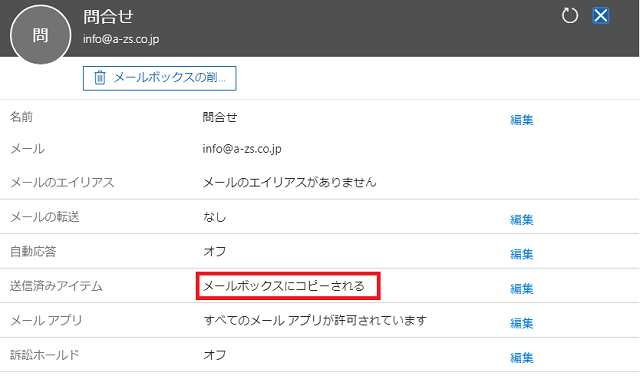
Task: Edit 送信済みアイテム setting
Action: click(x=522, y=289)
